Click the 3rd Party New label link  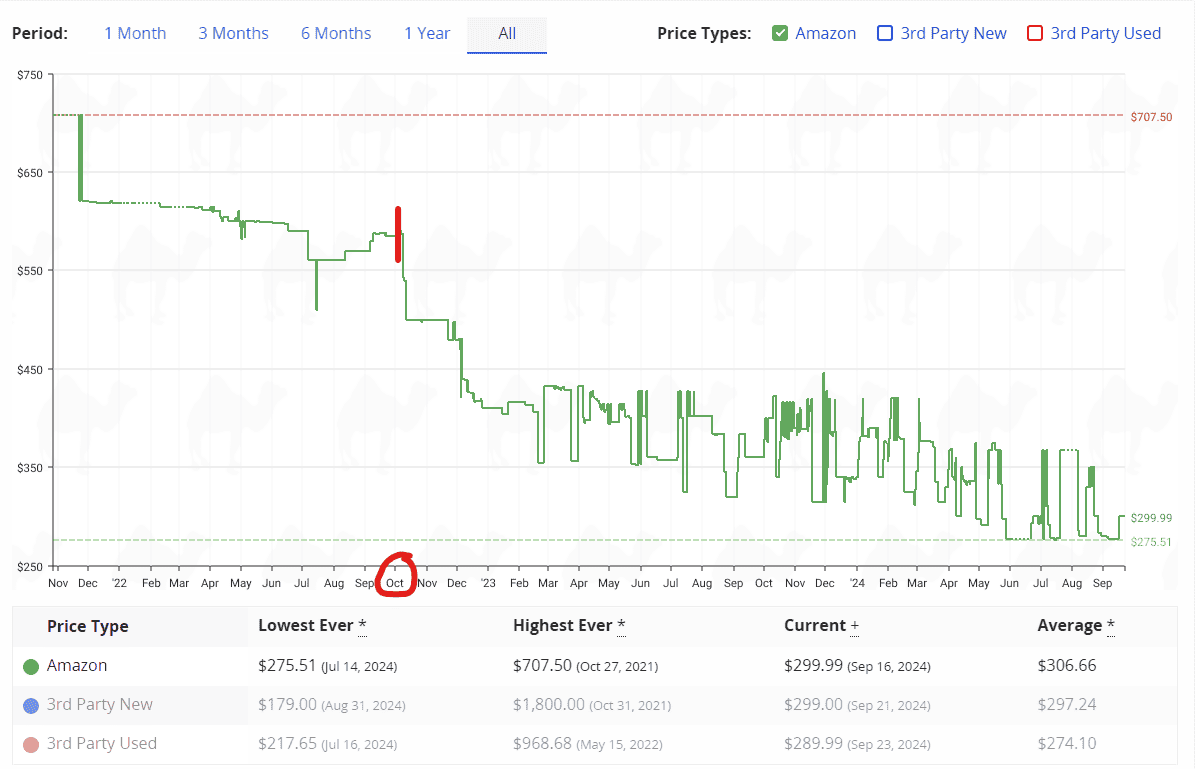(953, 34)
